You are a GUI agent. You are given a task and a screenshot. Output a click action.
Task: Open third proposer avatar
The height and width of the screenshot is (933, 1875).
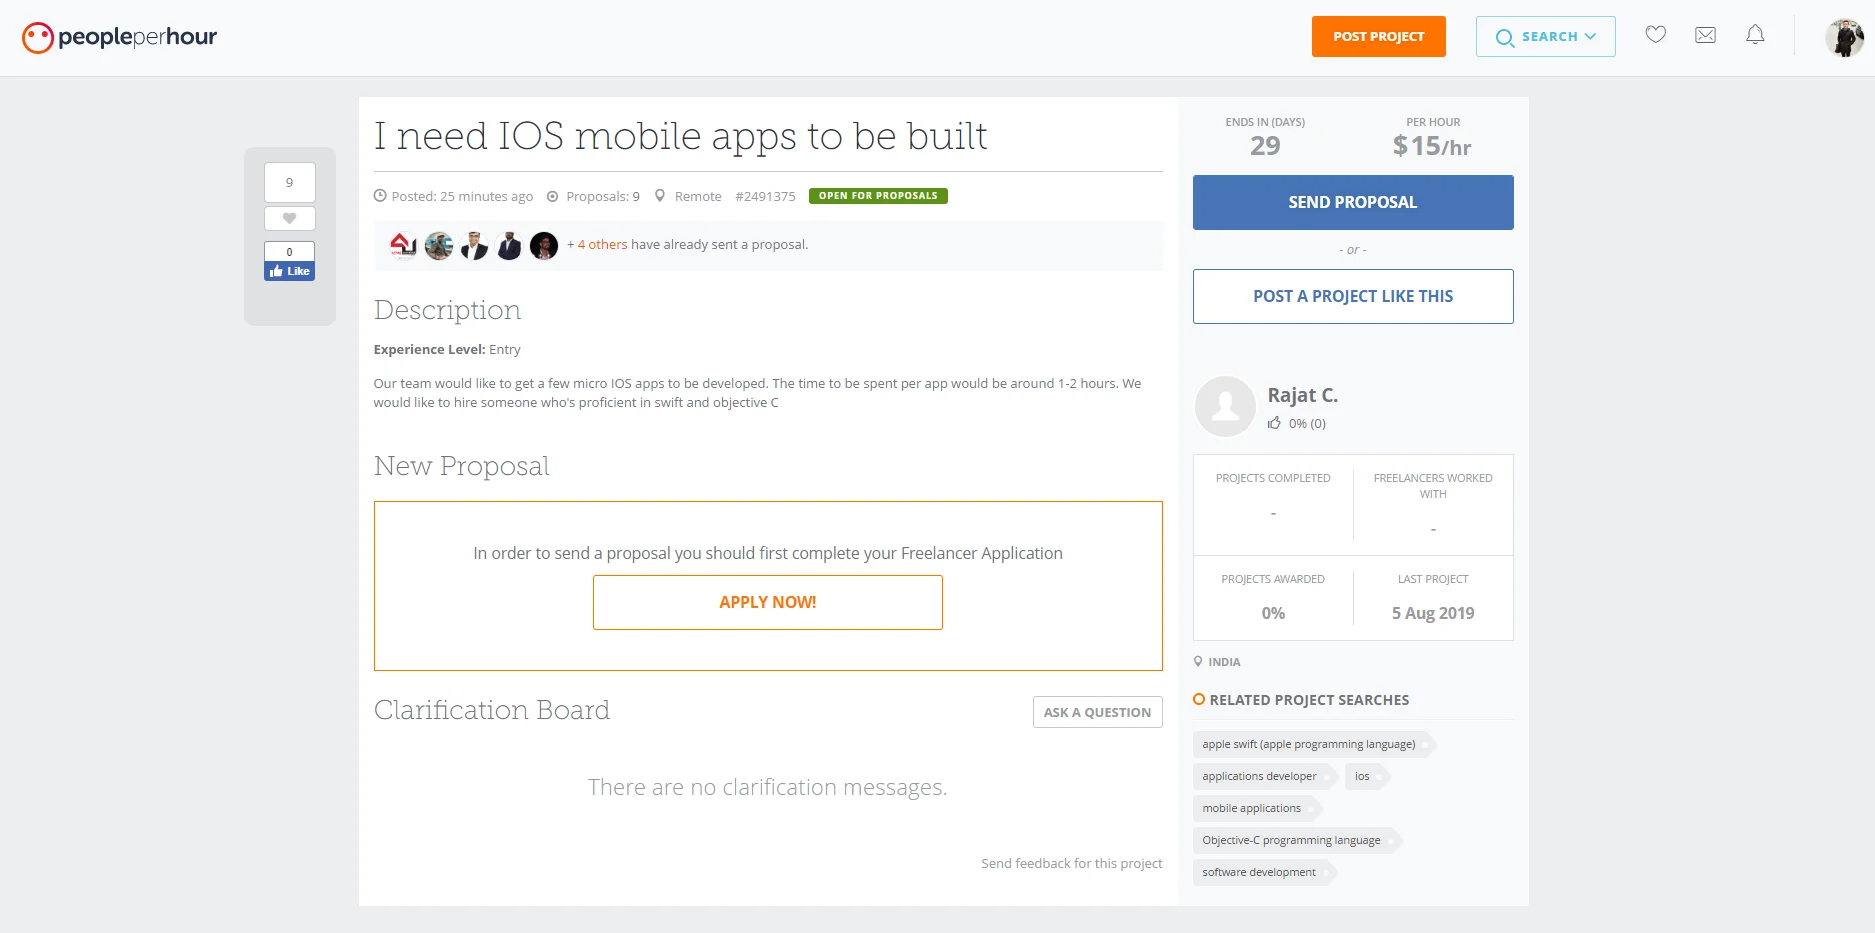tap(474, 245)
